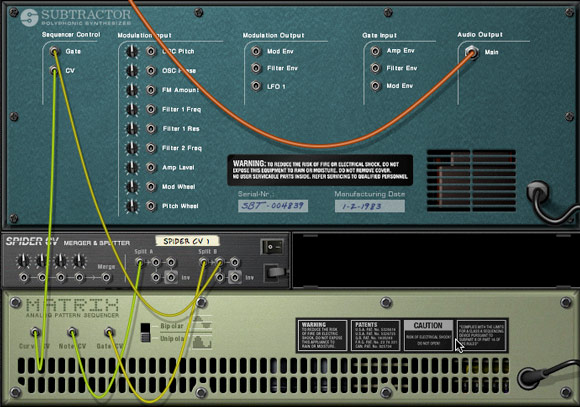Click the Matrix PATENTS label
This screenshot has width=580, height=407.
(x=375, y=335)
